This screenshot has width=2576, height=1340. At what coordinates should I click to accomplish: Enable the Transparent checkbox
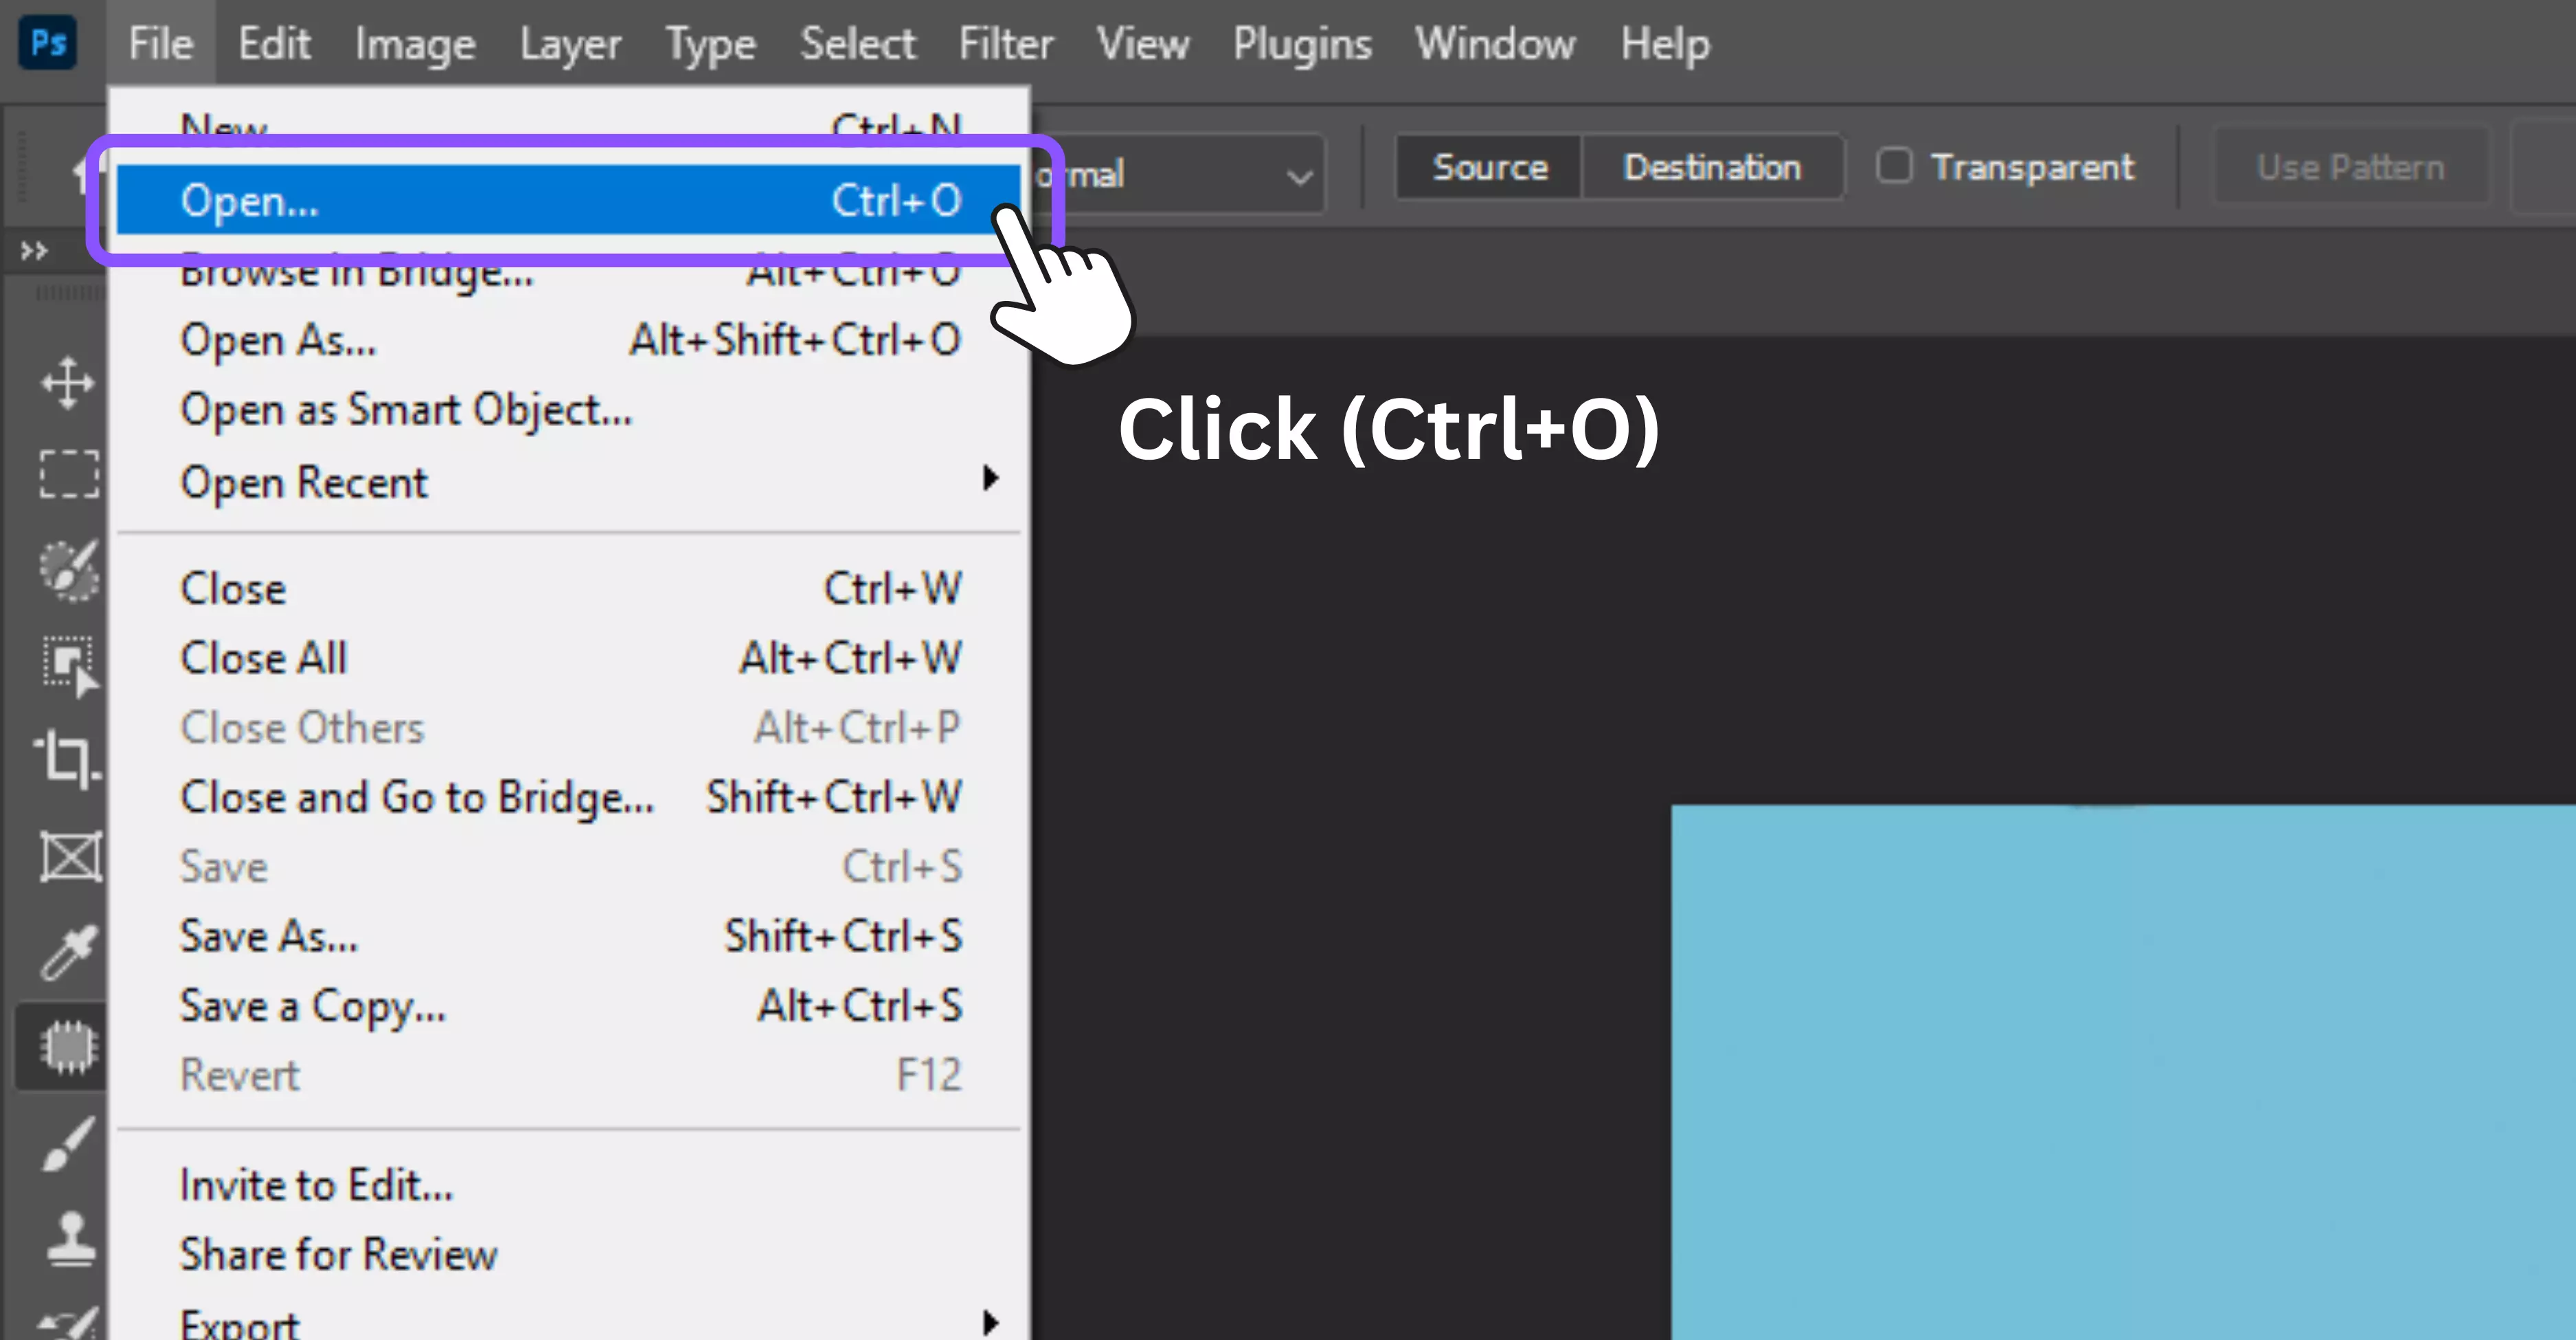click(x=1893, y=166)
